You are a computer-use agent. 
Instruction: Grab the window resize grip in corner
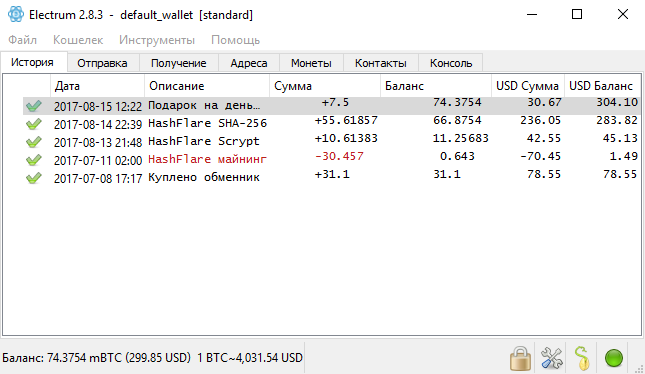(x=640, y=369)
